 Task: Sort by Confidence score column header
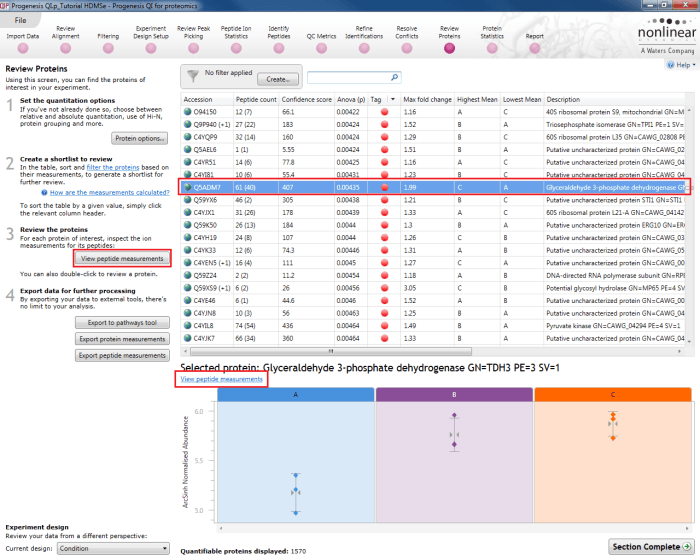pos(307,100)
